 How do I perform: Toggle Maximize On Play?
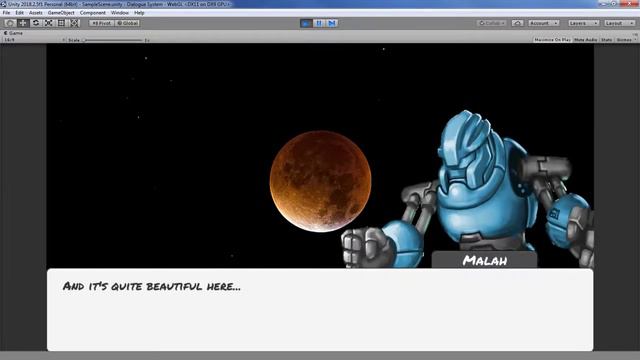point(552,40)
